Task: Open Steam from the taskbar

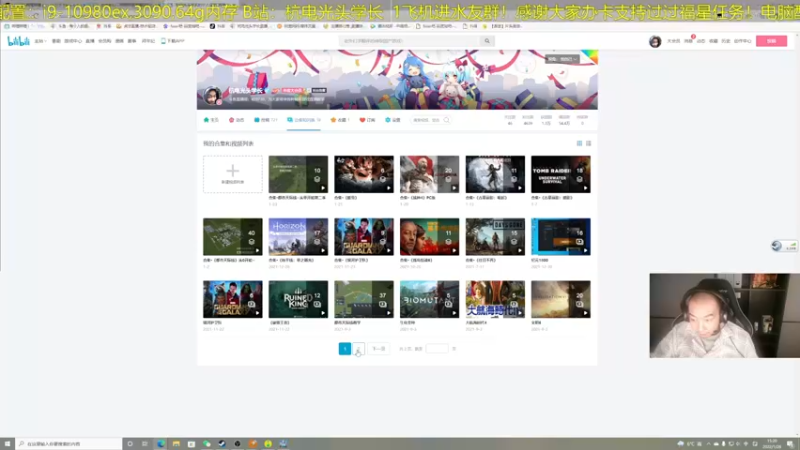Action: pos(222,444)
